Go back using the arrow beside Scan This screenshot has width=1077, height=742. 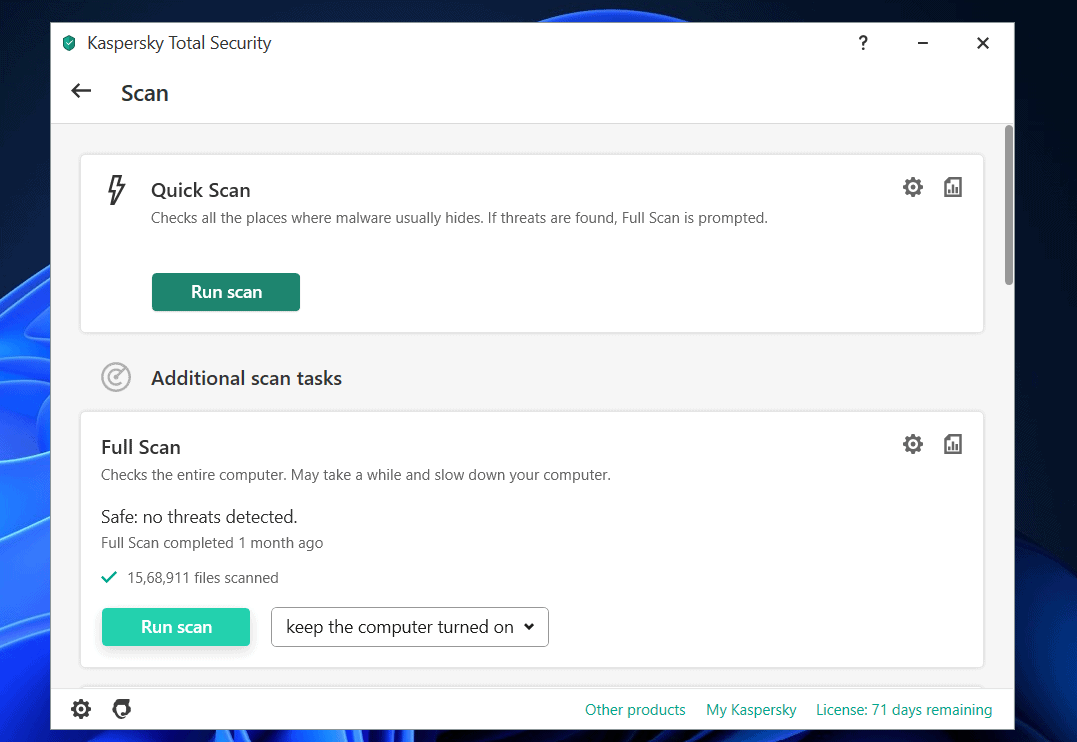tap(81, 91)
